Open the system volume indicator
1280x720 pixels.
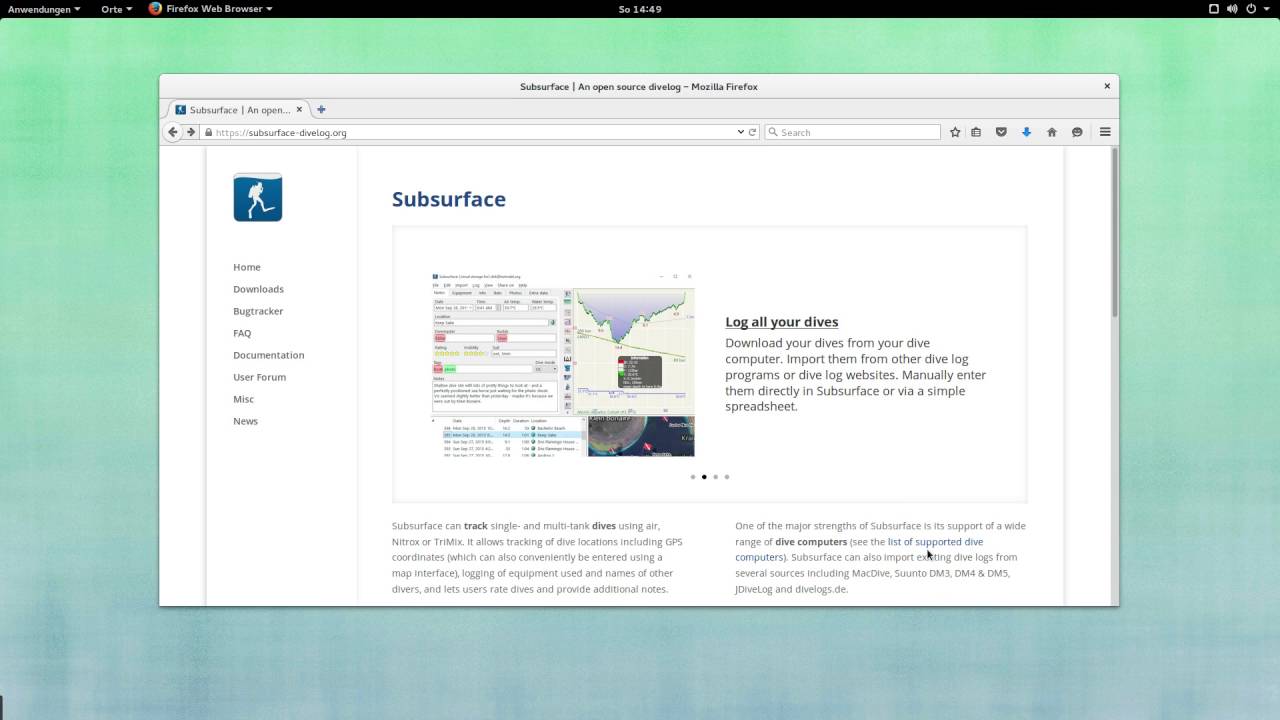click(x=1233, y=9)
